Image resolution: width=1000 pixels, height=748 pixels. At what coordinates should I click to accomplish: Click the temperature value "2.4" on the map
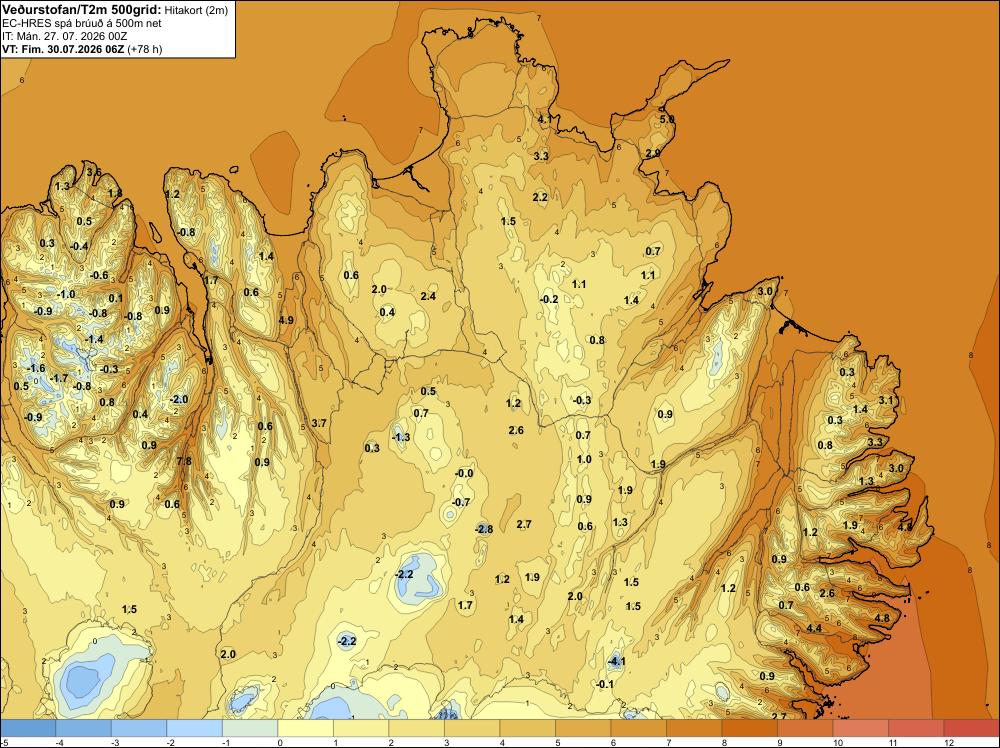[x=429, y=296]
